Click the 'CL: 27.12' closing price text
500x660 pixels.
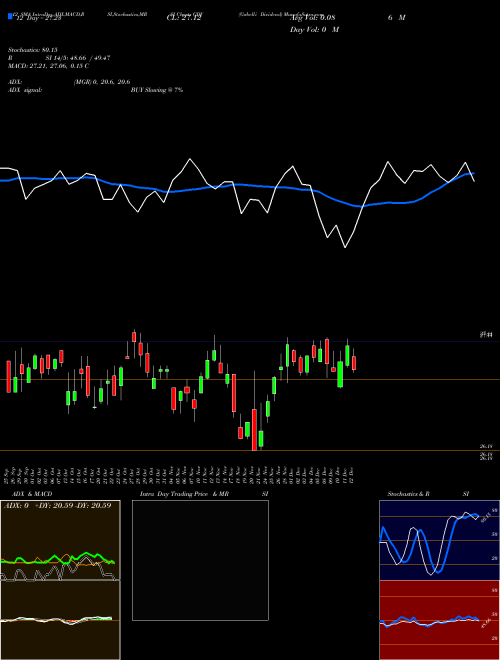[x=184, y=18]
